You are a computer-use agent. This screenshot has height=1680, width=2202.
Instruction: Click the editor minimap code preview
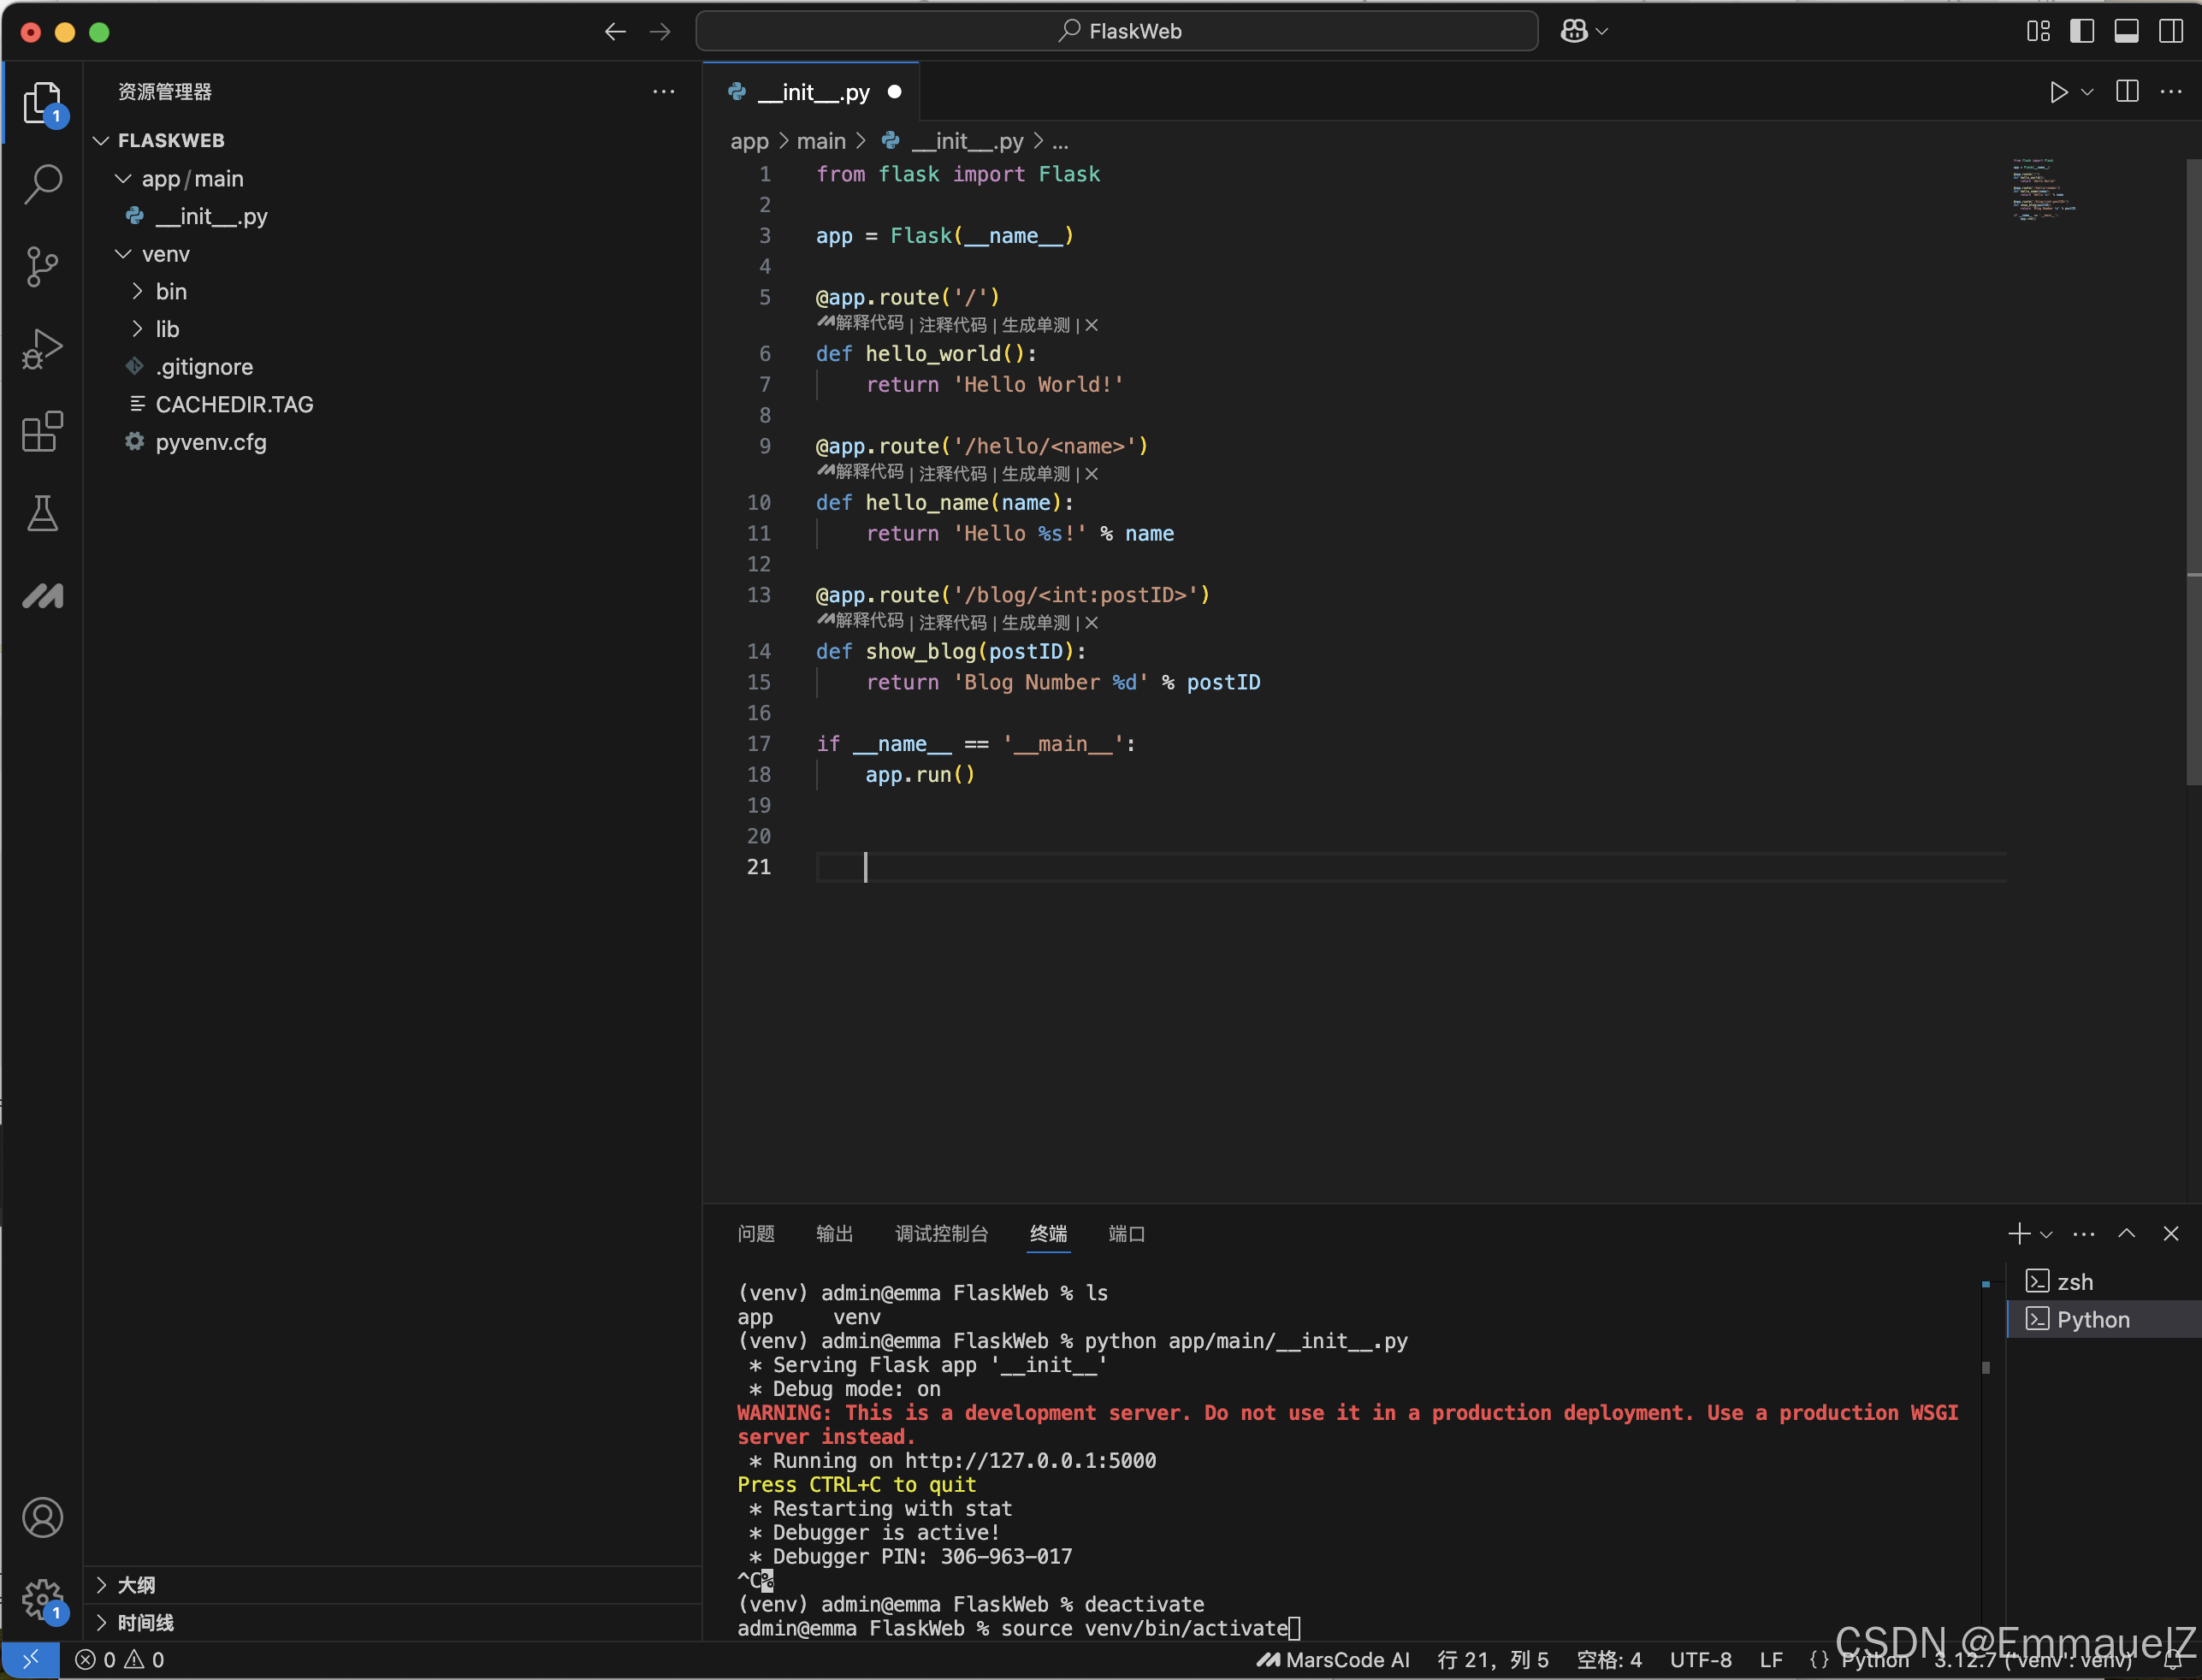coord(2042,190)
